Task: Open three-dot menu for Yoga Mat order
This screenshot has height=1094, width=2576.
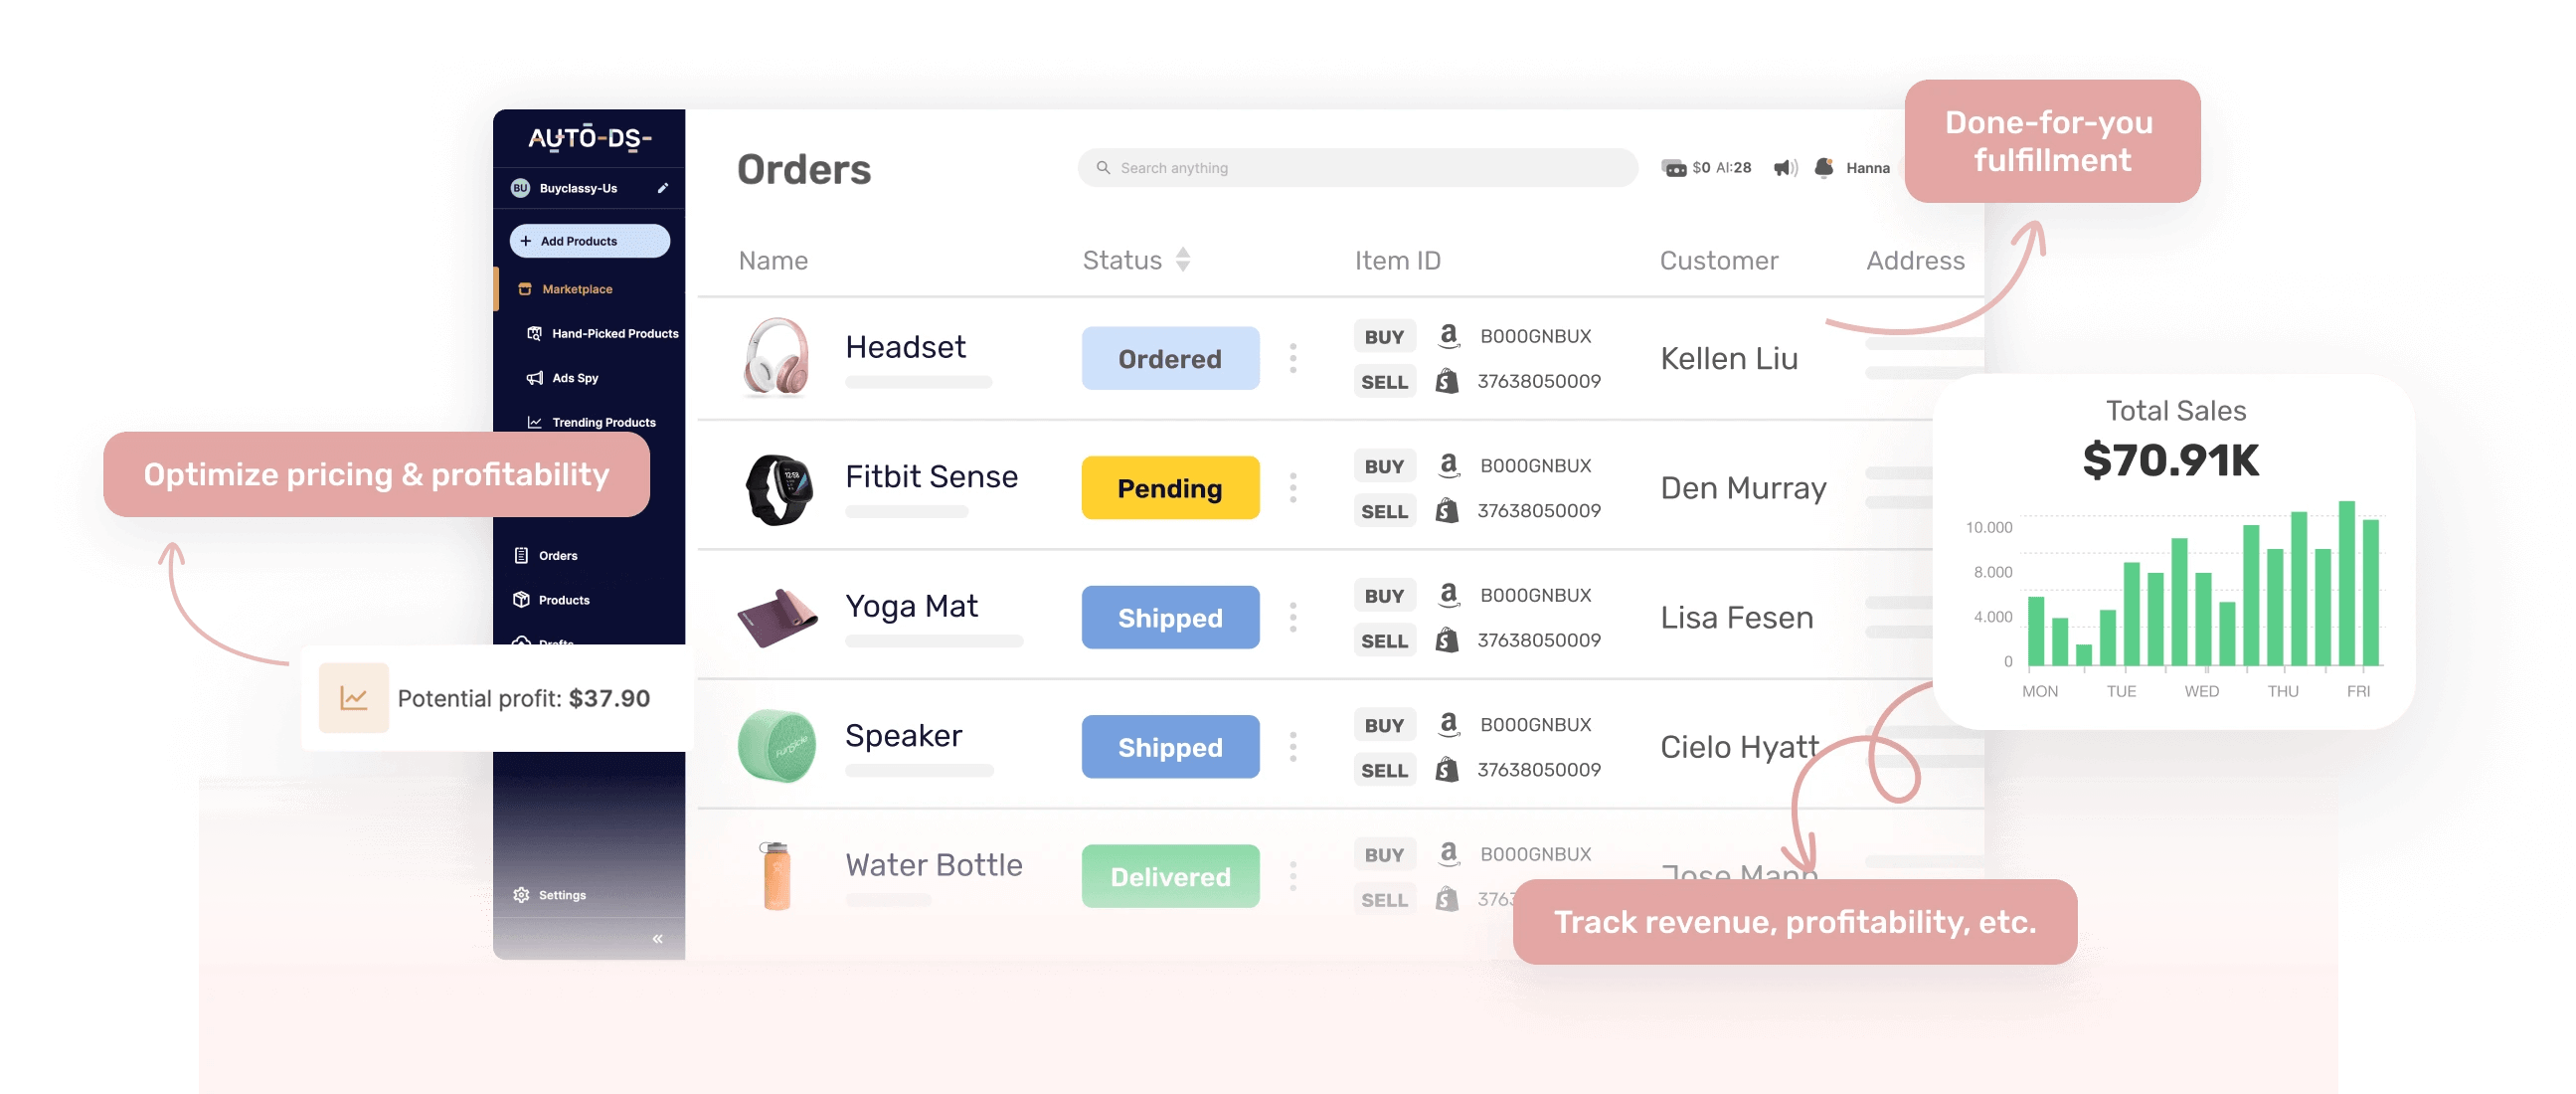Action: pos(1293,617)
